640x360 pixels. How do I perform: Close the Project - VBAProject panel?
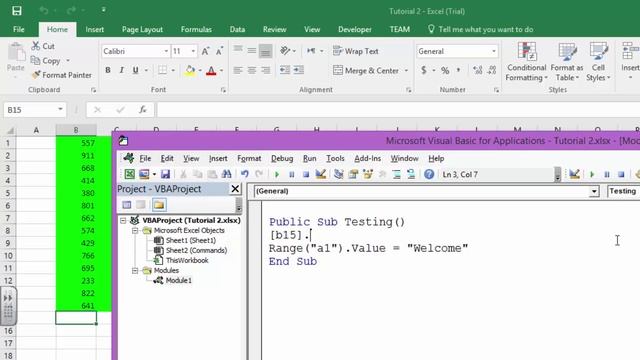[x=235, y=189]
